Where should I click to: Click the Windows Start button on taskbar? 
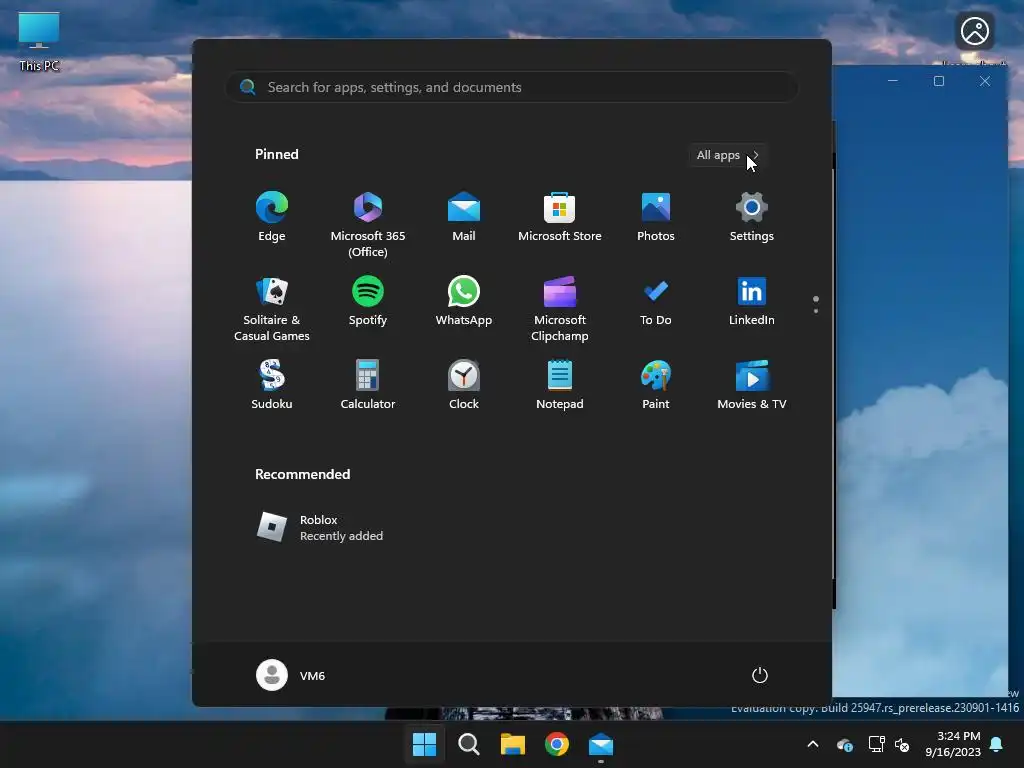[x=424, y=744]
